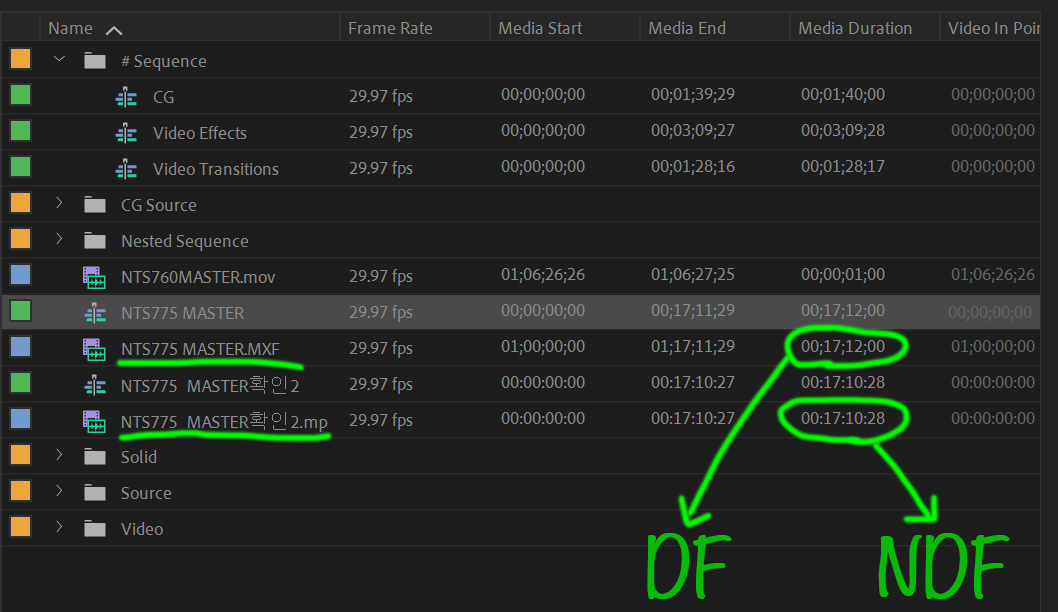The width and height of the screenshot is (1058, 612).
Task: Click the Video bin folder icon
Action: (x=94, y=528)
